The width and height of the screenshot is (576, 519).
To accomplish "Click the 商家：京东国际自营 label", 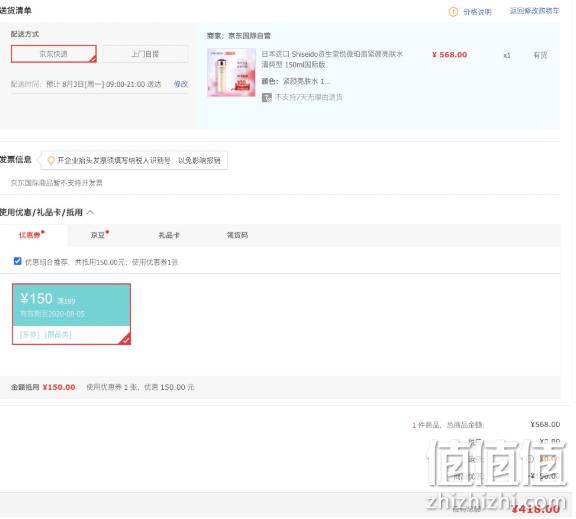I will pos(239,36).
